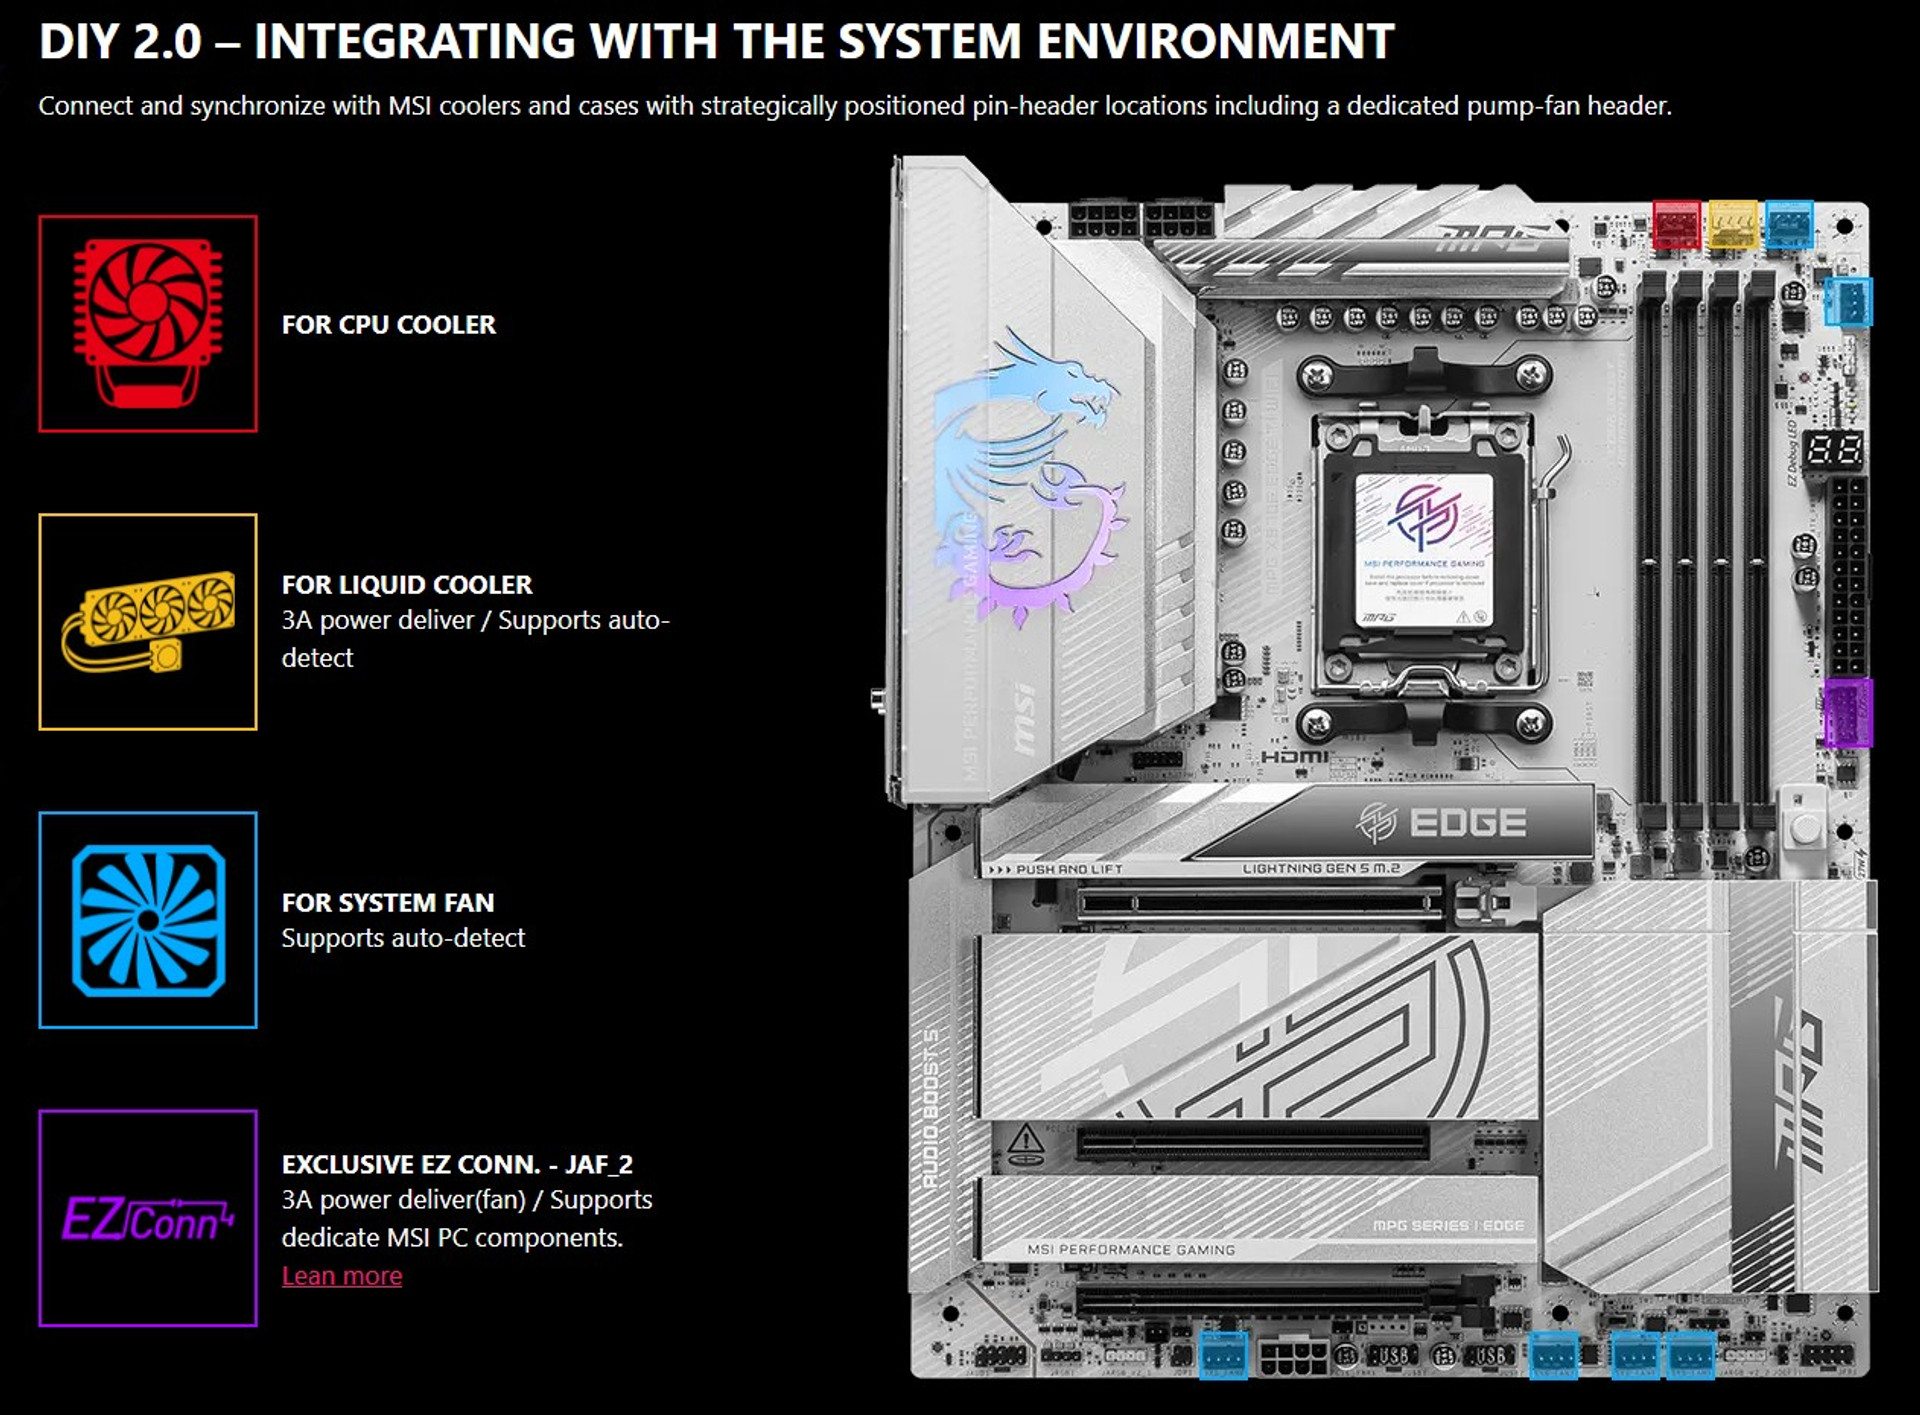Click the red highlighted header on motherboard

click(1676, 225)
